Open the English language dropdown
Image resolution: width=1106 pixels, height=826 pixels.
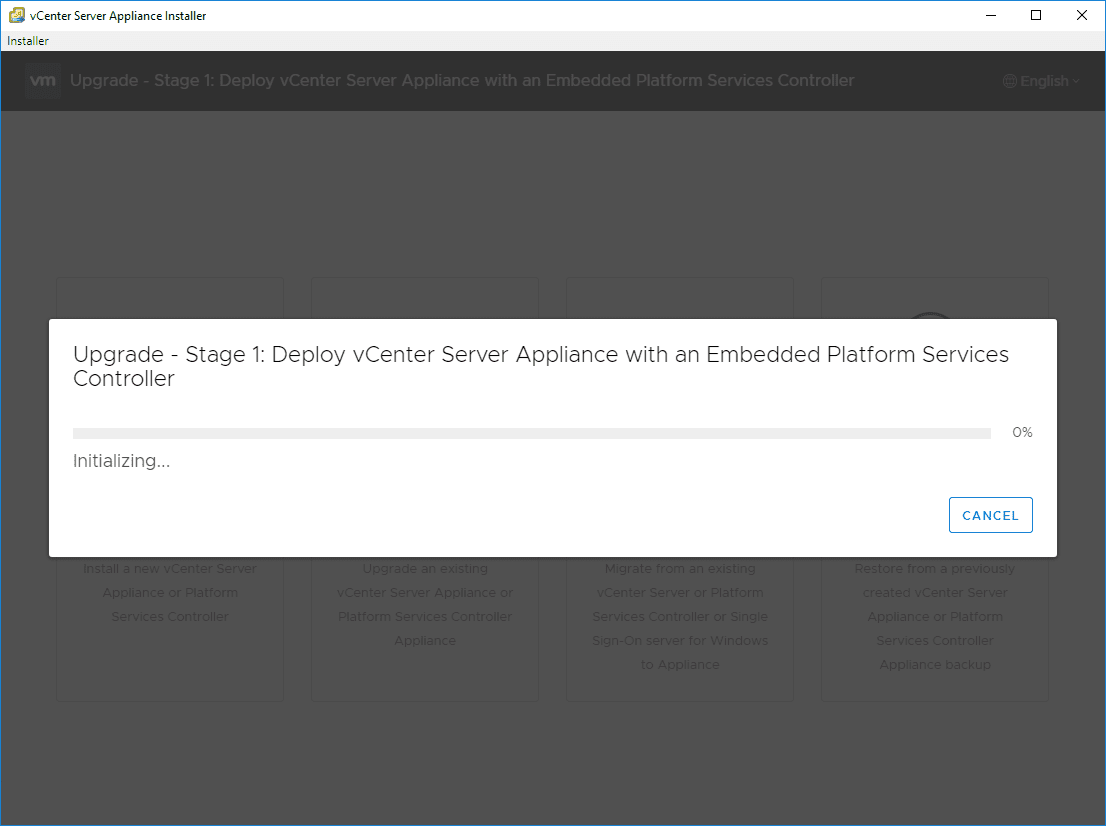(1041, 81)
